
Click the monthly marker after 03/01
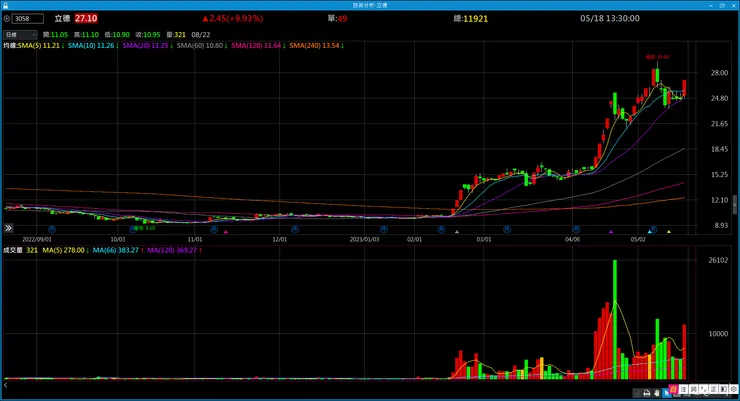(x=507, y=230)
